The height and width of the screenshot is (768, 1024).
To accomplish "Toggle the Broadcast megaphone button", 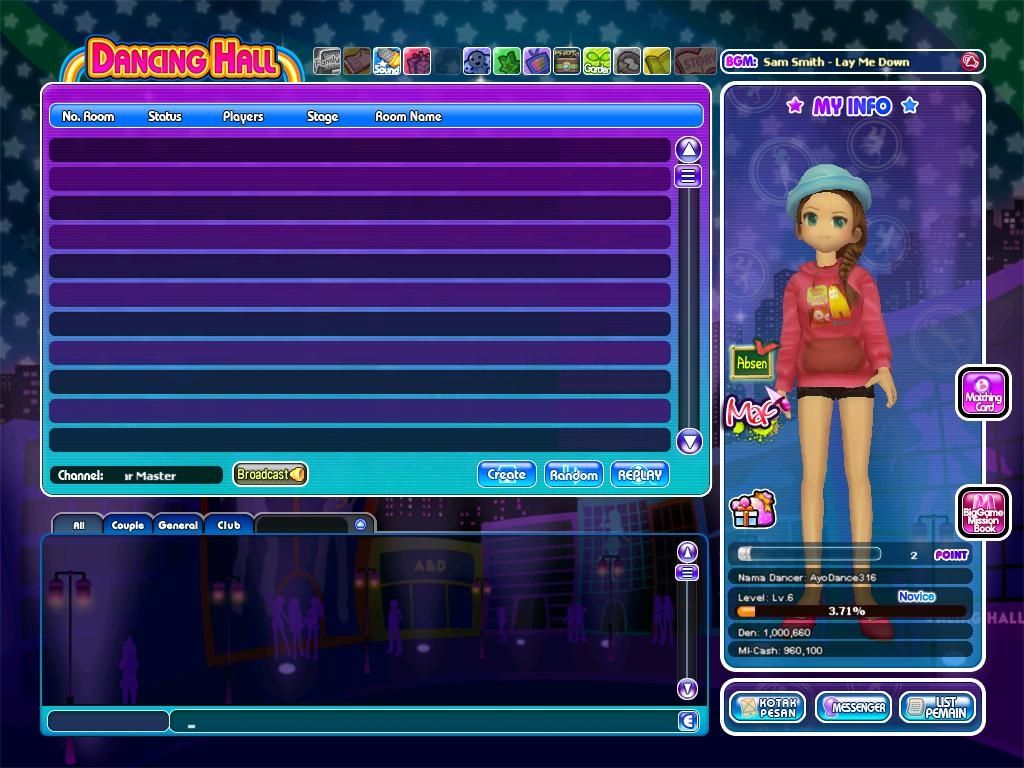I will (x=270, y=474).
